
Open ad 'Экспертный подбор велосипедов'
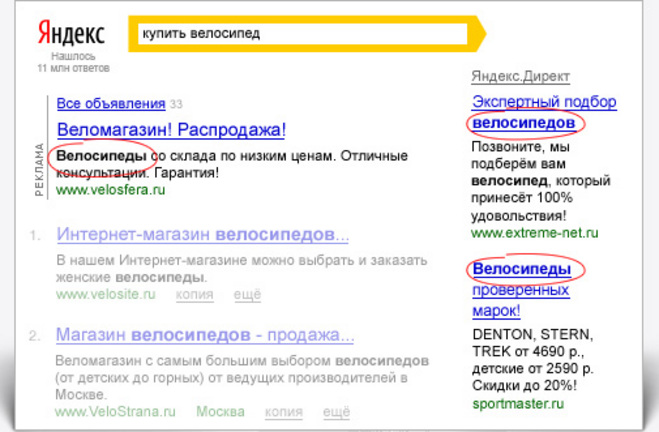[x=544, y=112]
